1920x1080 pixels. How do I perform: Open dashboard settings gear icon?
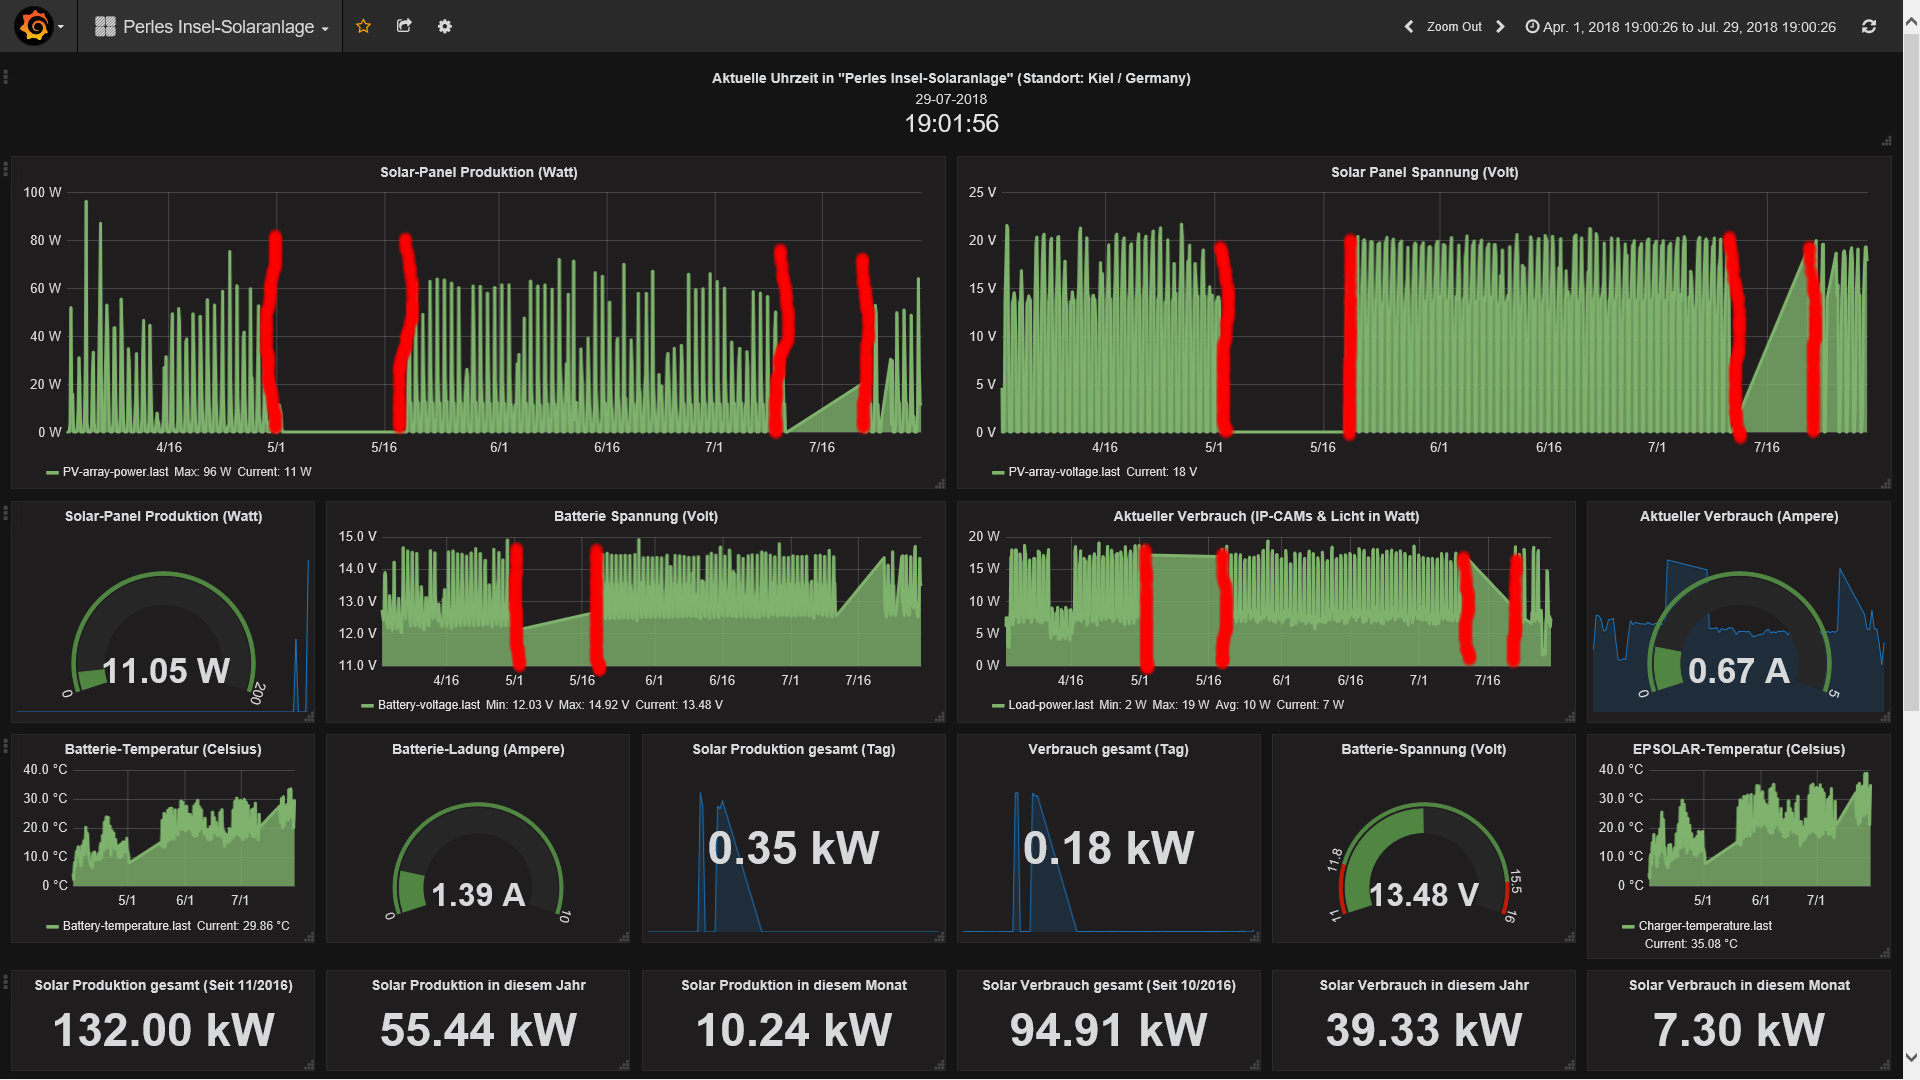click(445, 26)
